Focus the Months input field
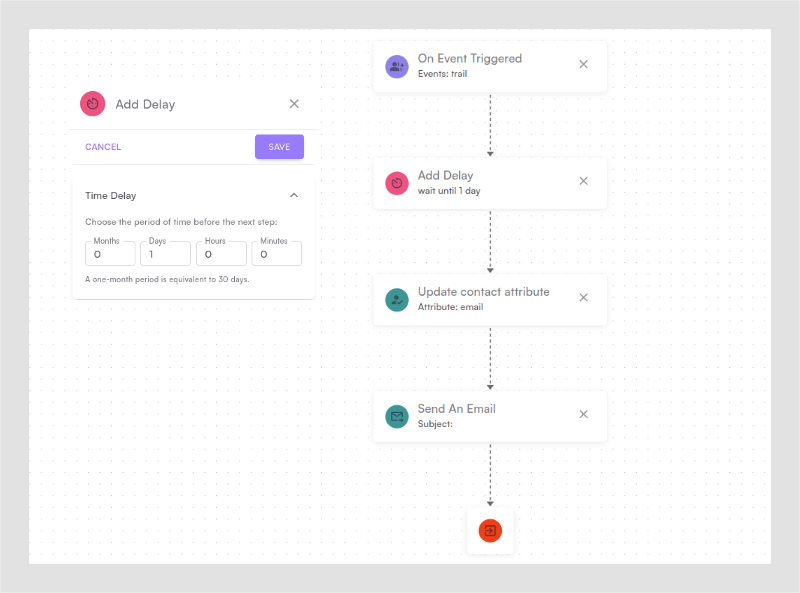This screenshot has height=593, width=800. pos(110,254)
